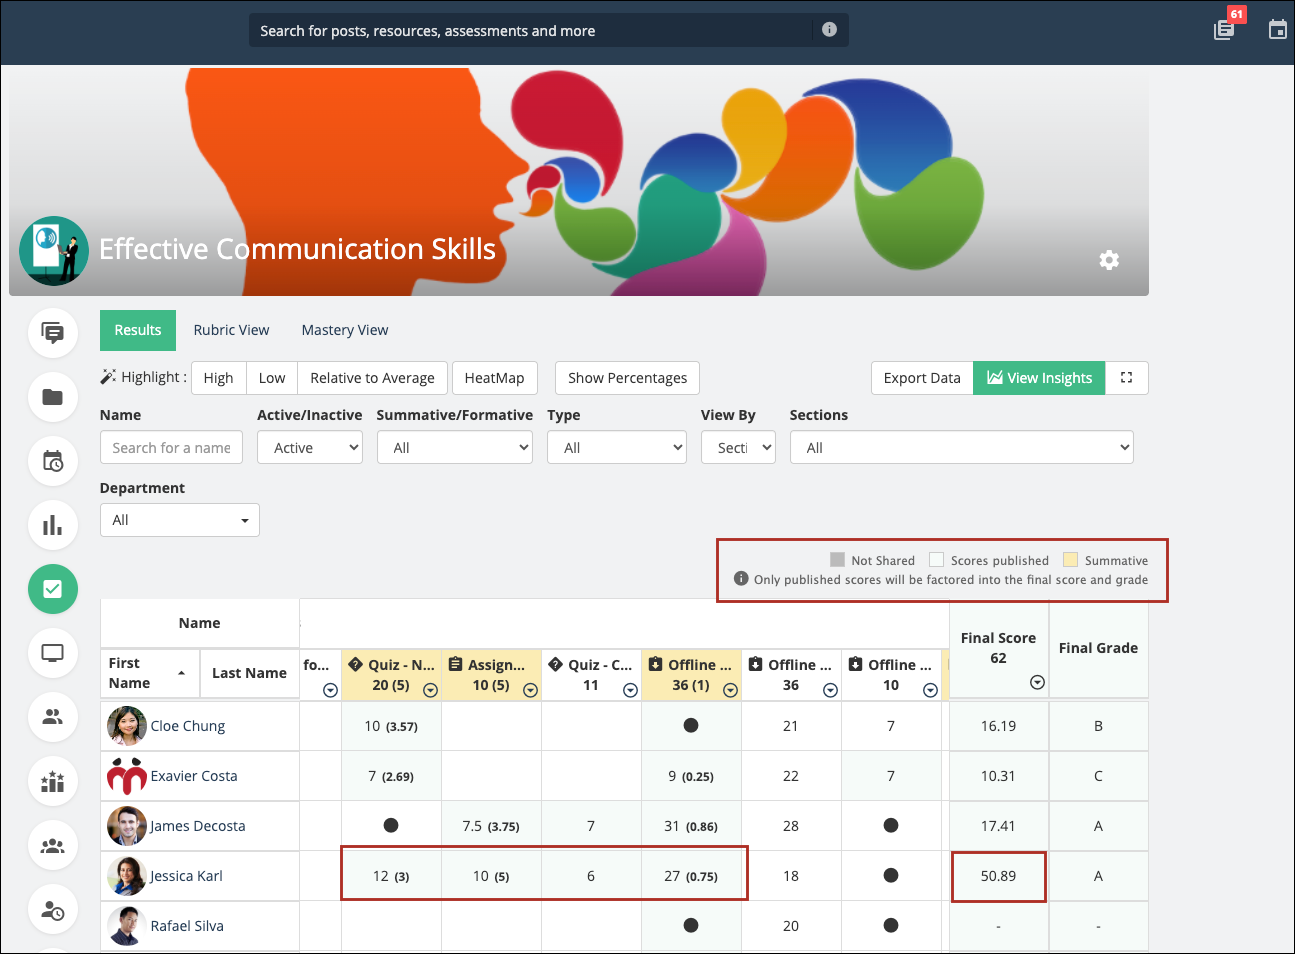Open the Active/Inactive dropdown
1295x954 pixels.
click(x=310, y=448)
